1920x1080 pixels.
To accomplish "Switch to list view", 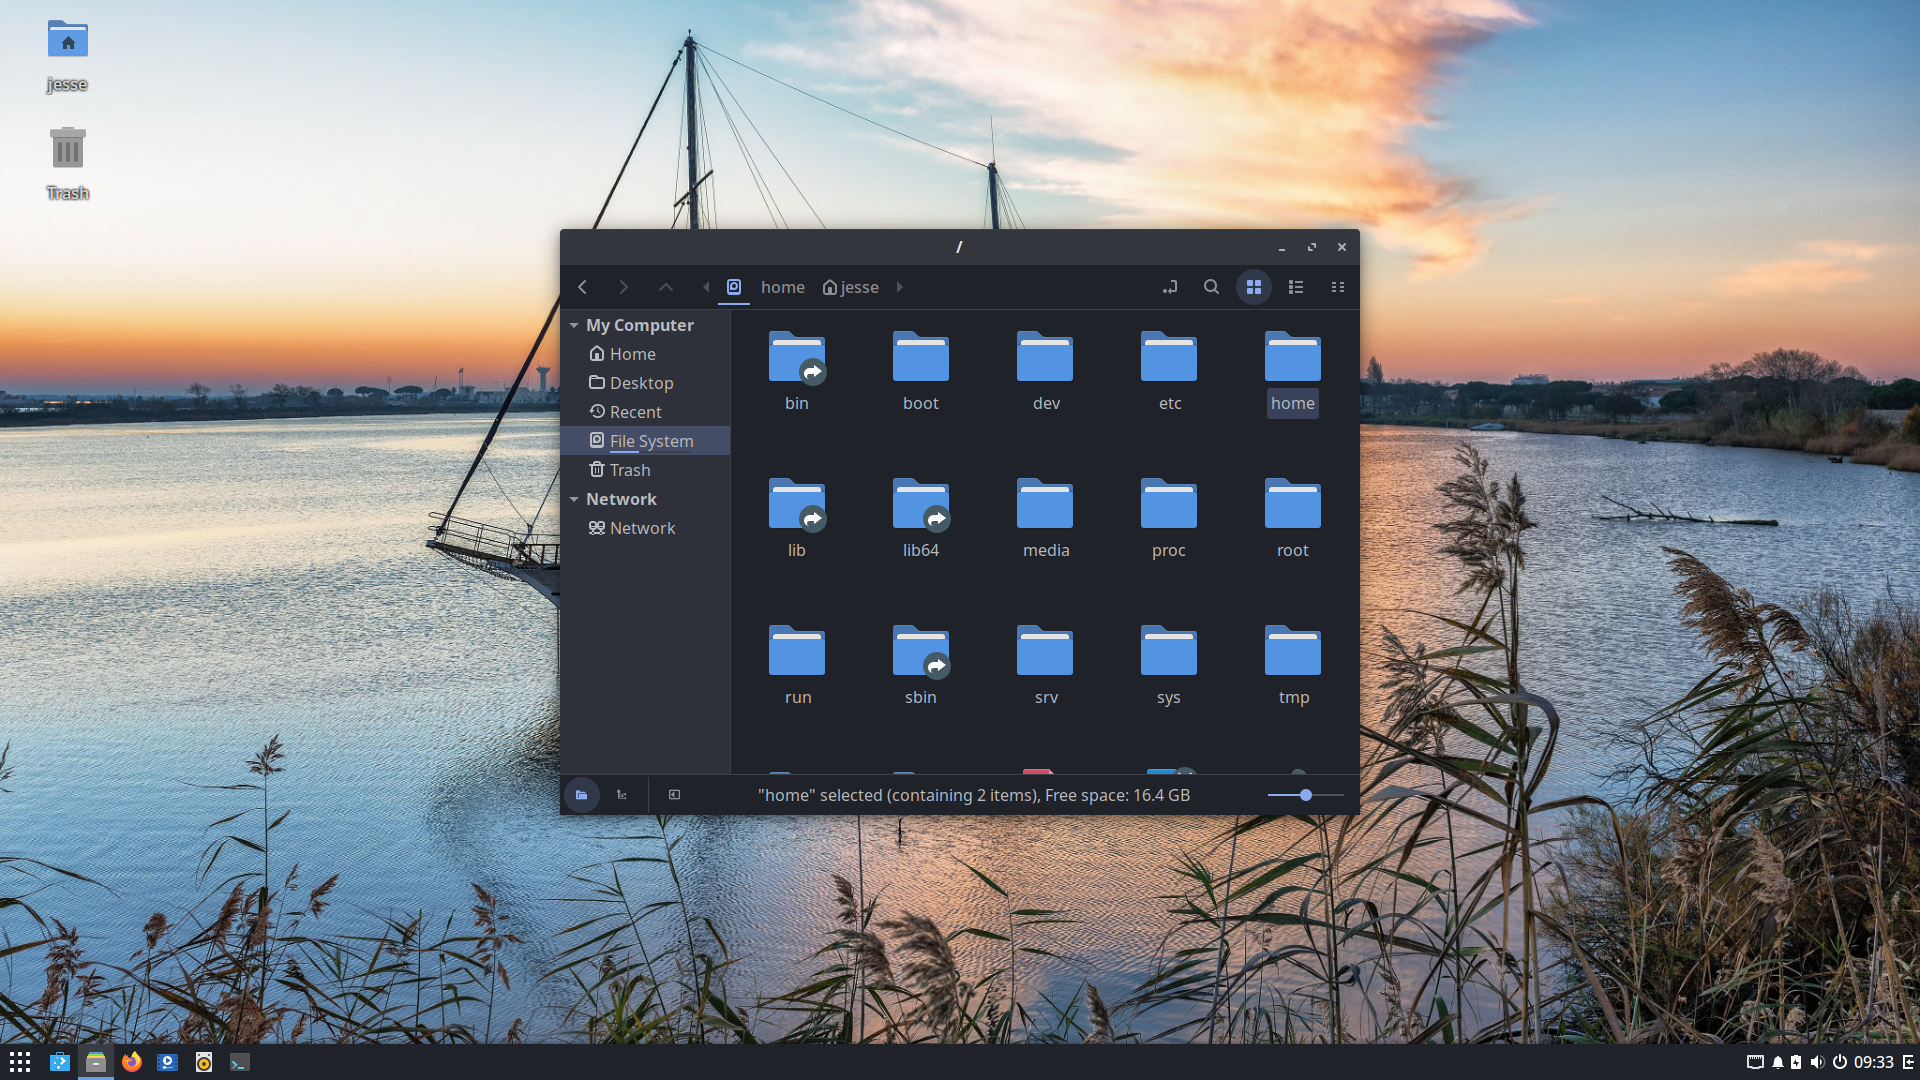I will point(1296,287).
